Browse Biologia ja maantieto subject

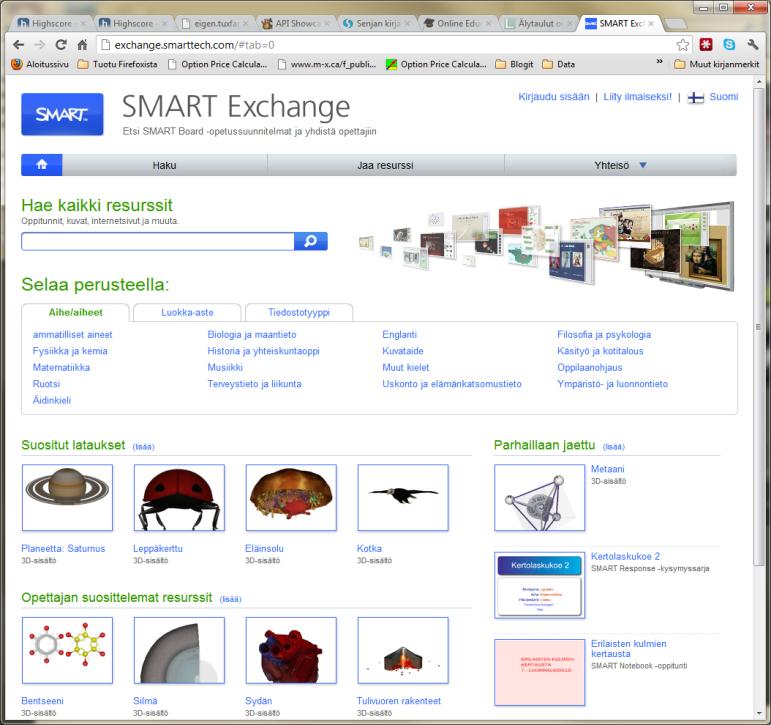[x=252, y=334]
